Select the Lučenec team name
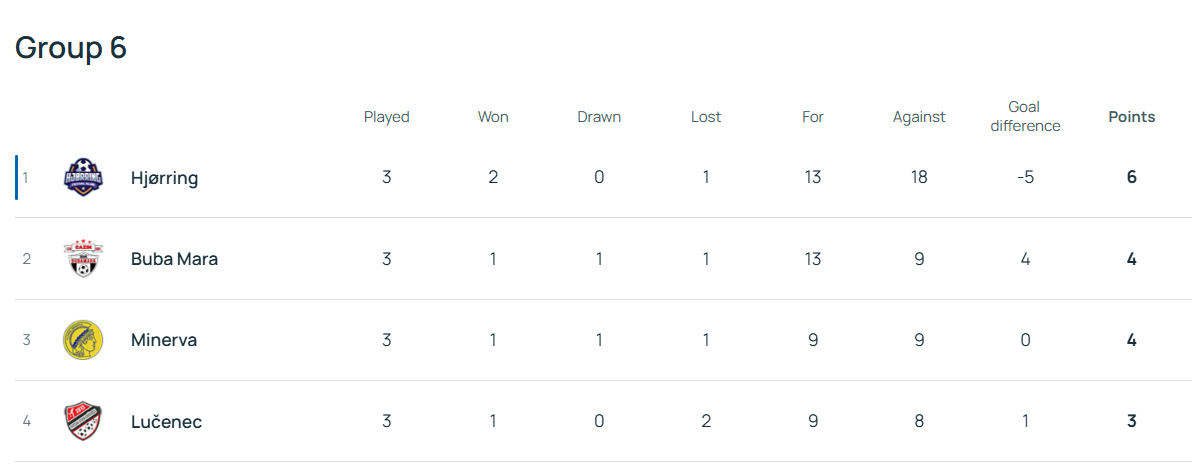 pos(166,422)
